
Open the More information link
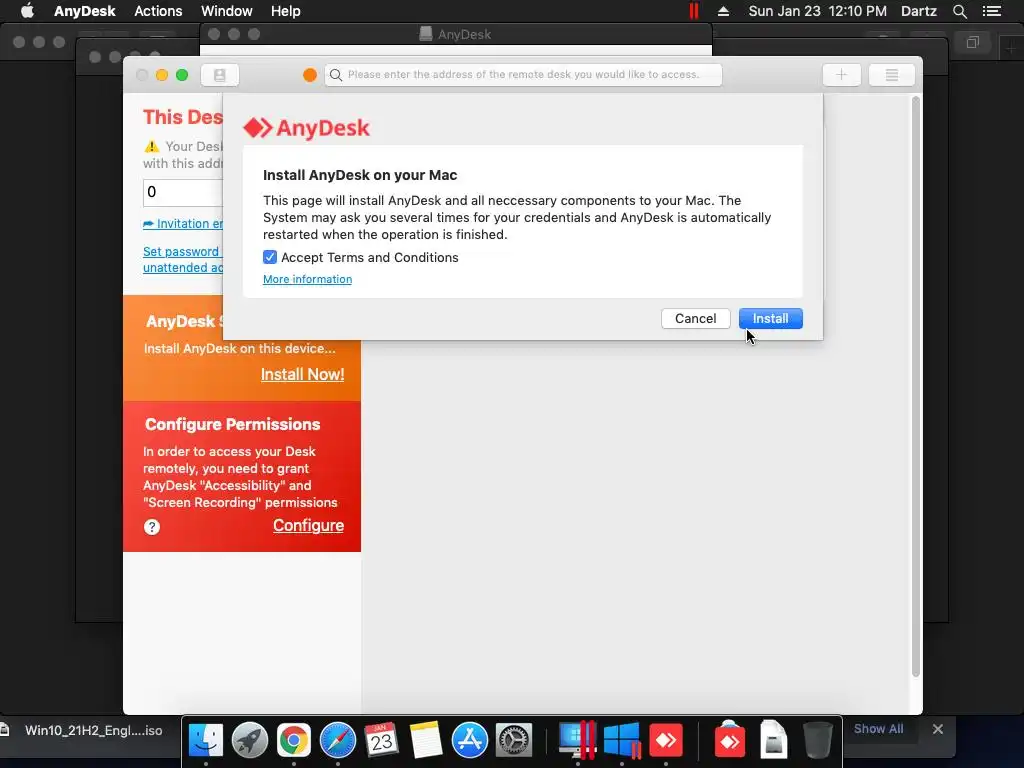308,279
